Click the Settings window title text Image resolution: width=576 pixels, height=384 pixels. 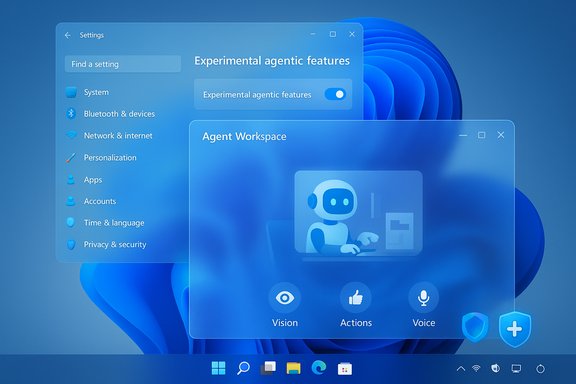92,35
